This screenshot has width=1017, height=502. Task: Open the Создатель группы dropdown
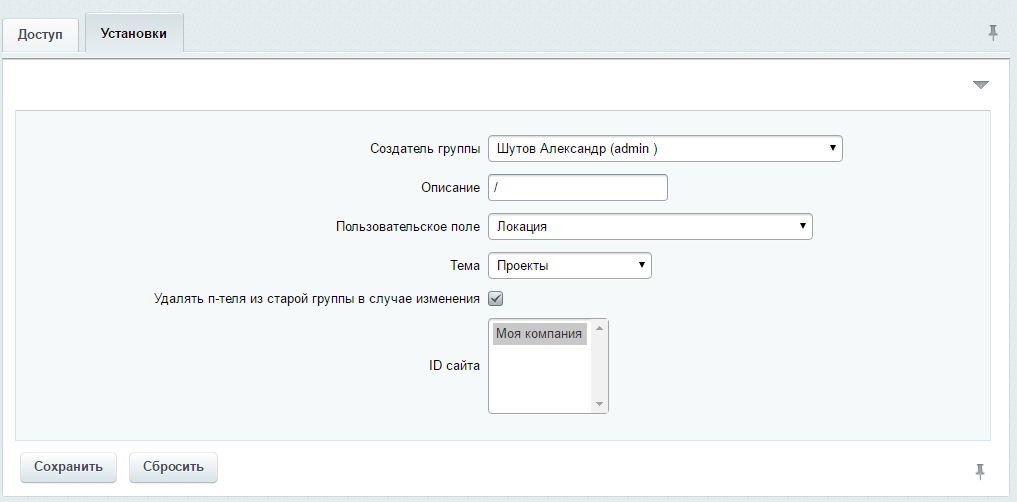(665, 149)
